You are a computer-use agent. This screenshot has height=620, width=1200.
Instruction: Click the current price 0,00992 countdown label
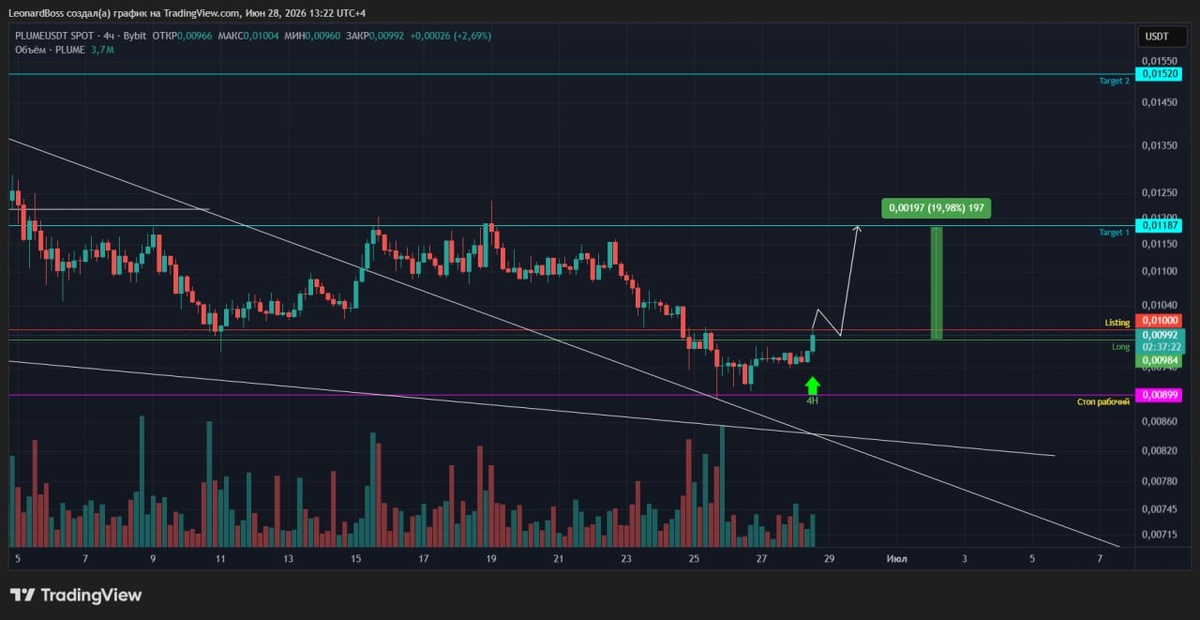pos(1161,340)
